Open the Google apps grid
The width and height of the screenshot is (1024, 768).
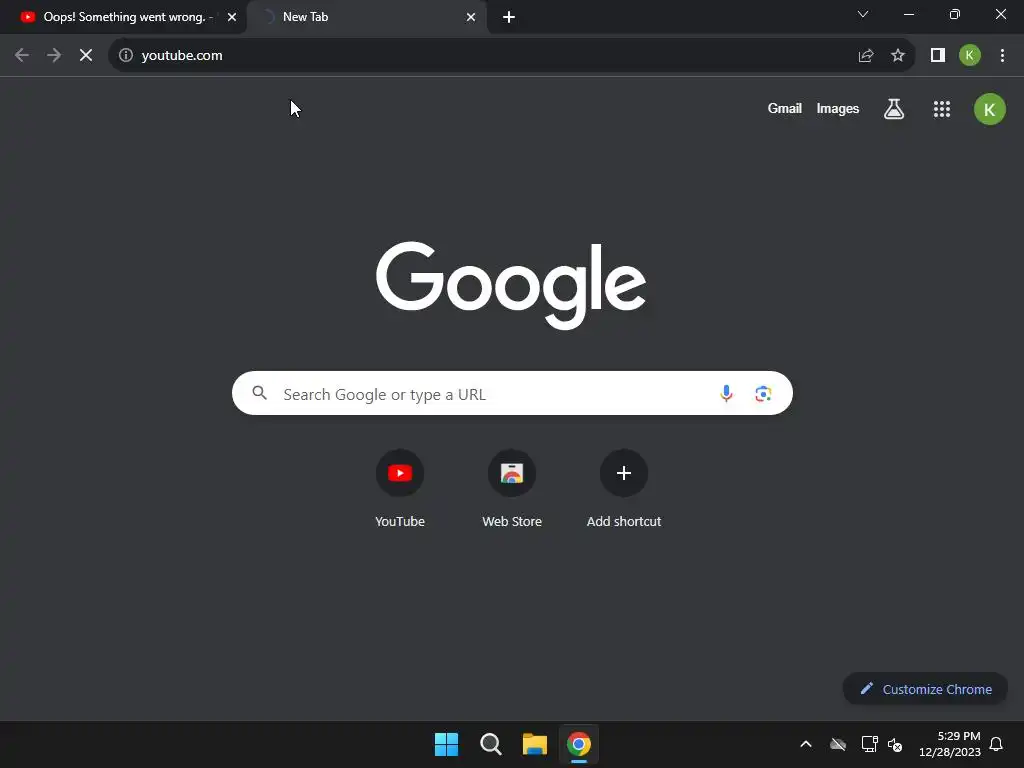pos(942,109)
